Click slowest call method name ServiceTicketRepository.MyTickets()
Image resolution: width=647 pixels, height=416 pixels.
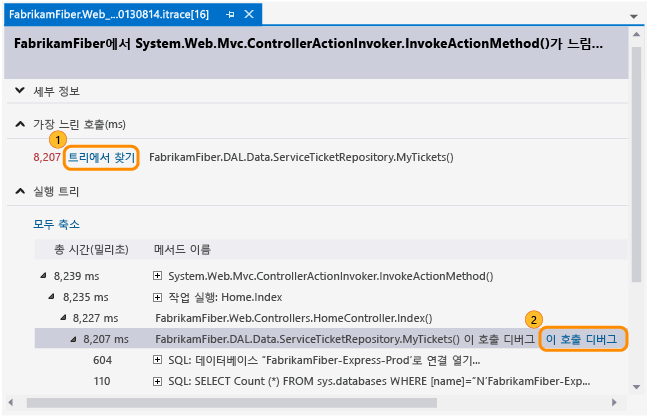(301, 157)
